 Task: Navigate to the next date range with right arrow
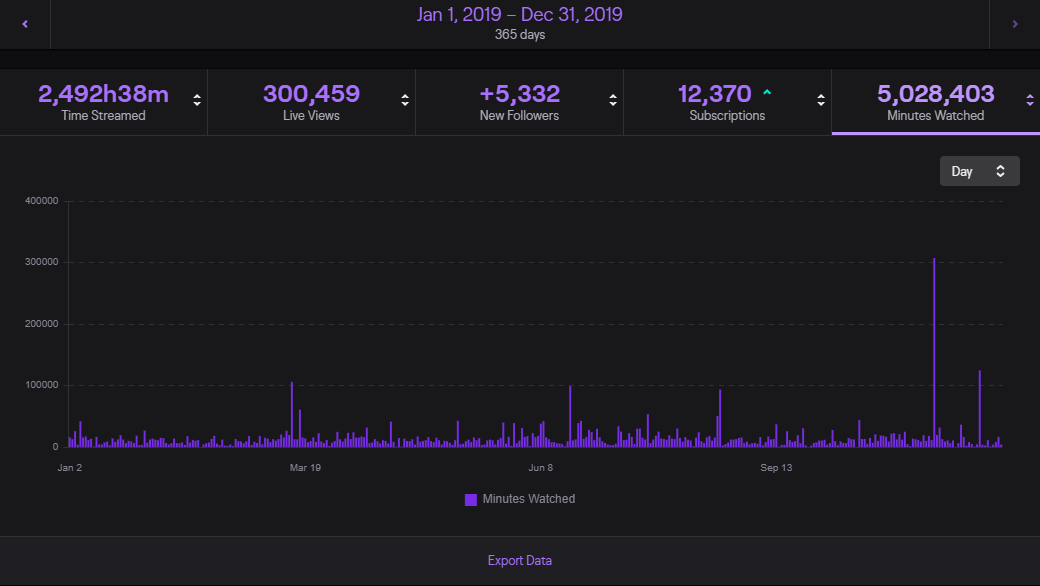pos(1015,24)
